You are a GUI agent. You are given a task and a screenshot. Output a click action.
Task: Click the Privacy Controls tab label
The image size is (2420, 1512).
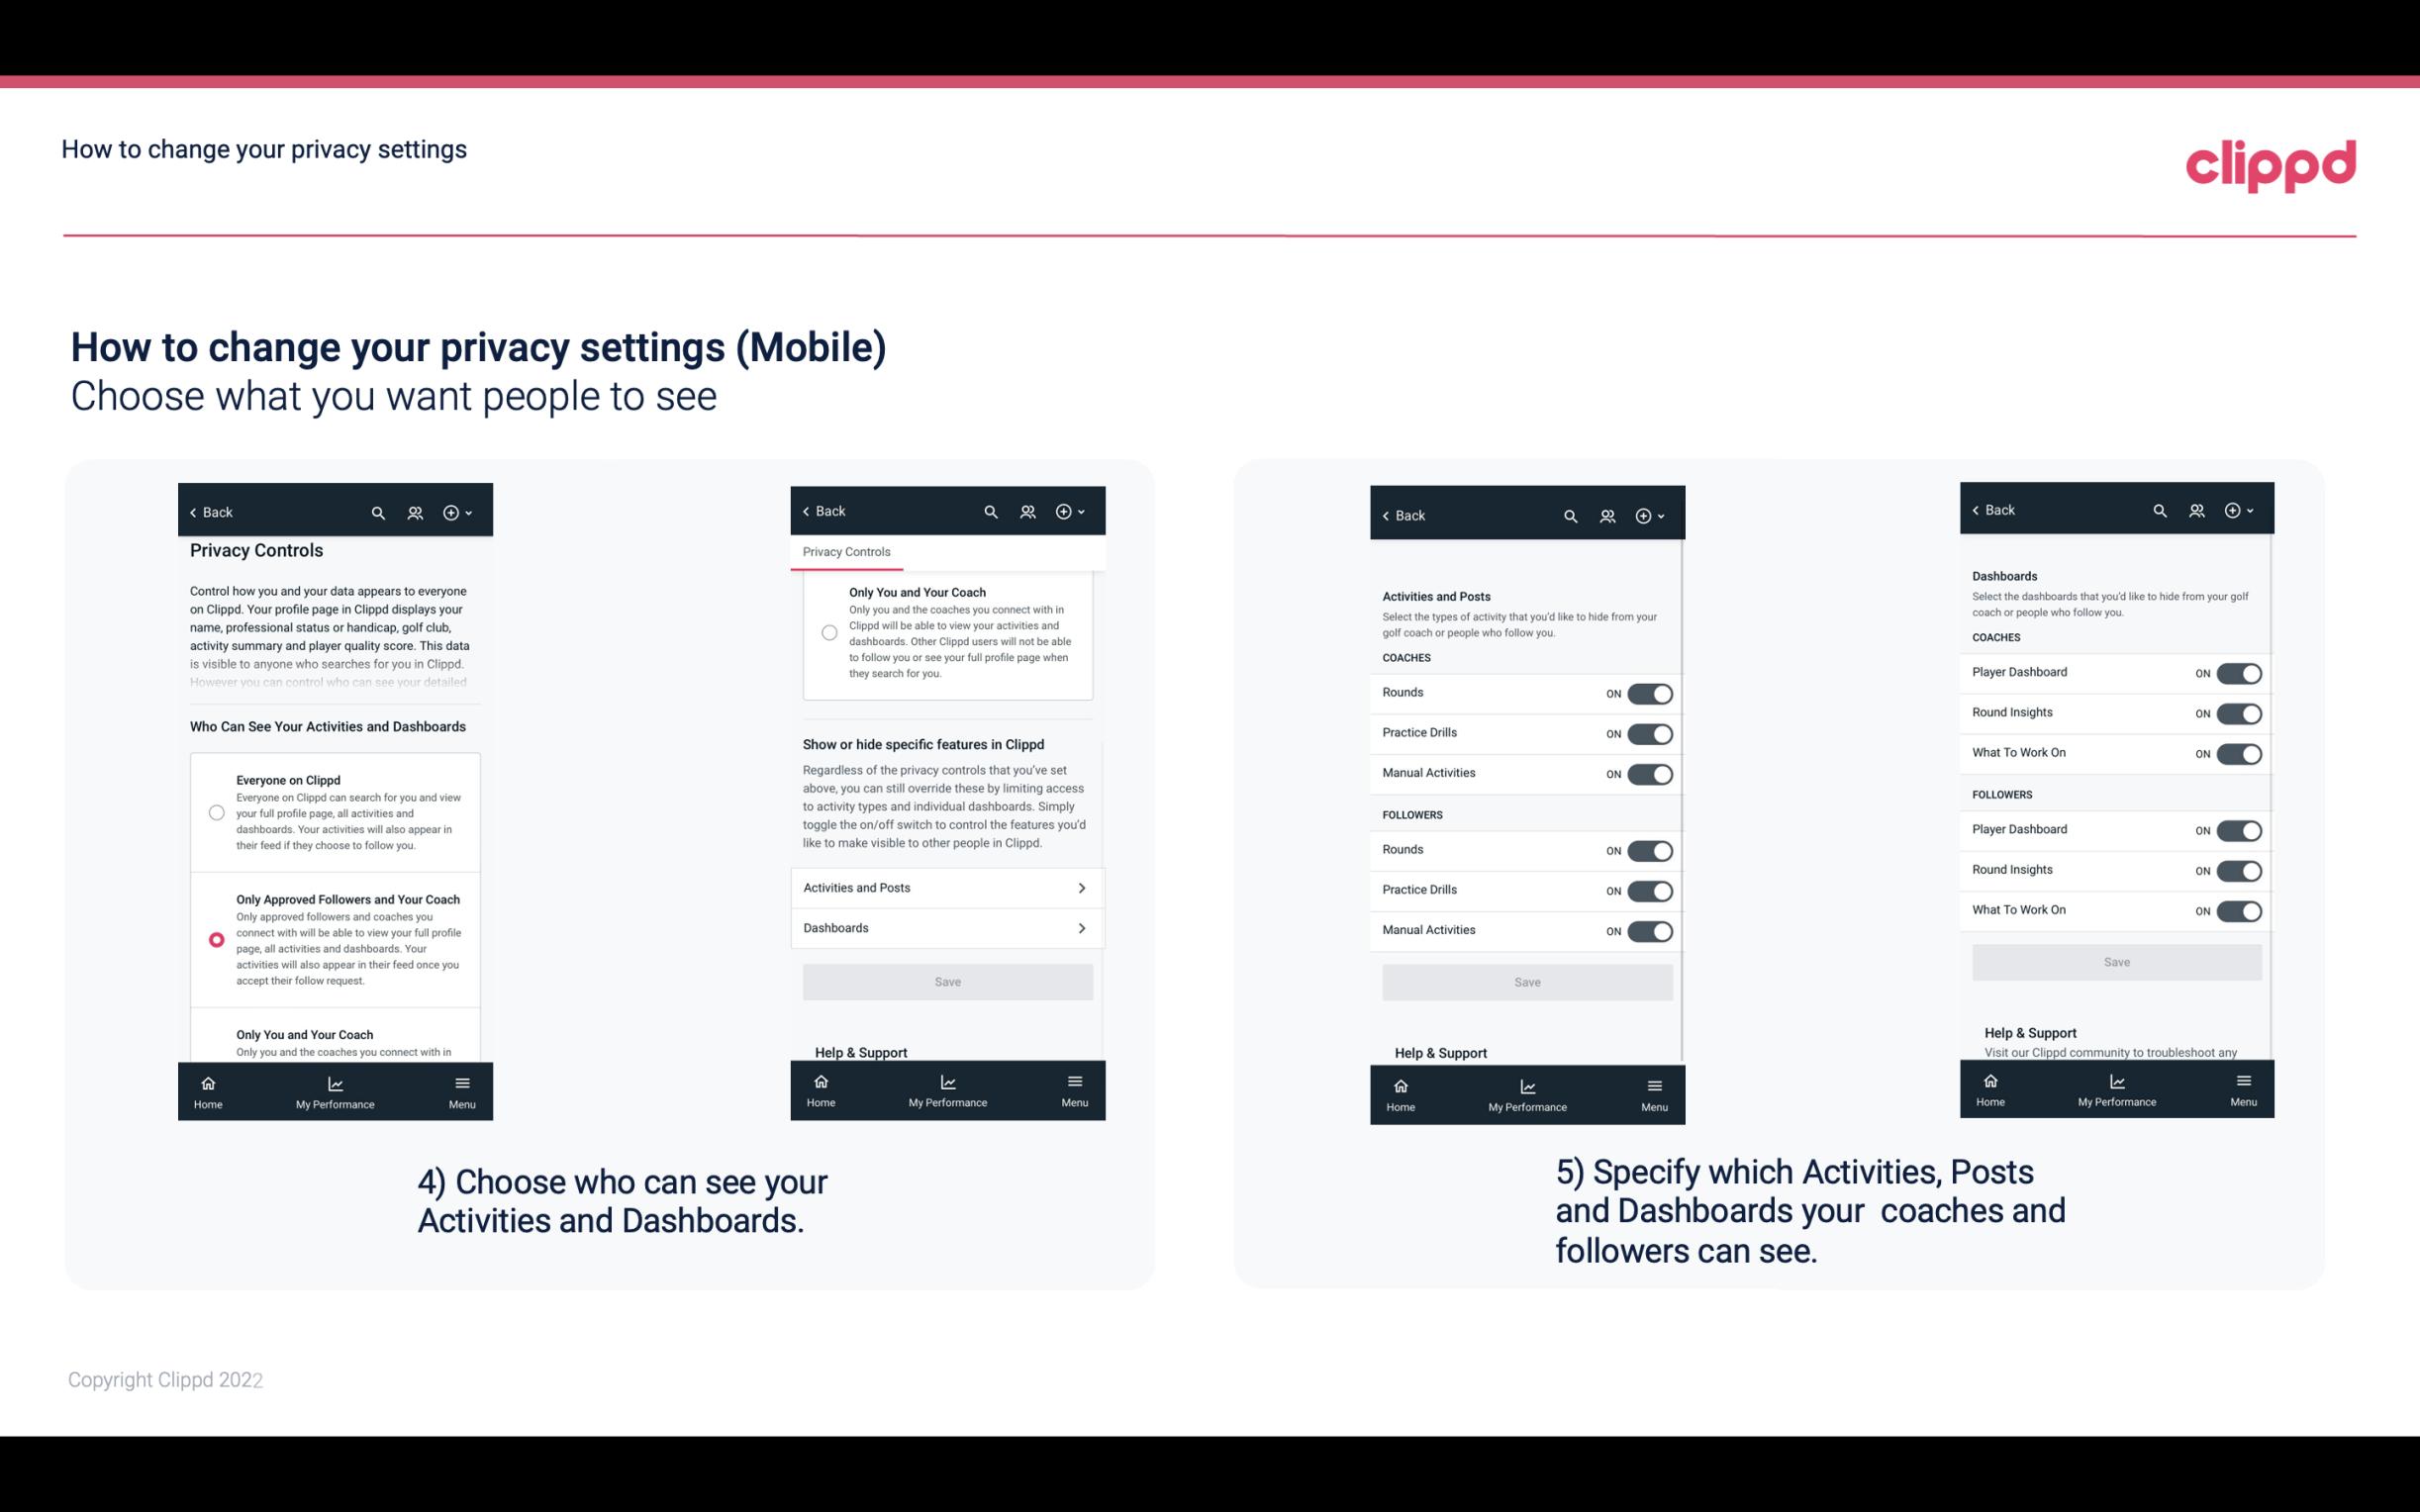846,552
